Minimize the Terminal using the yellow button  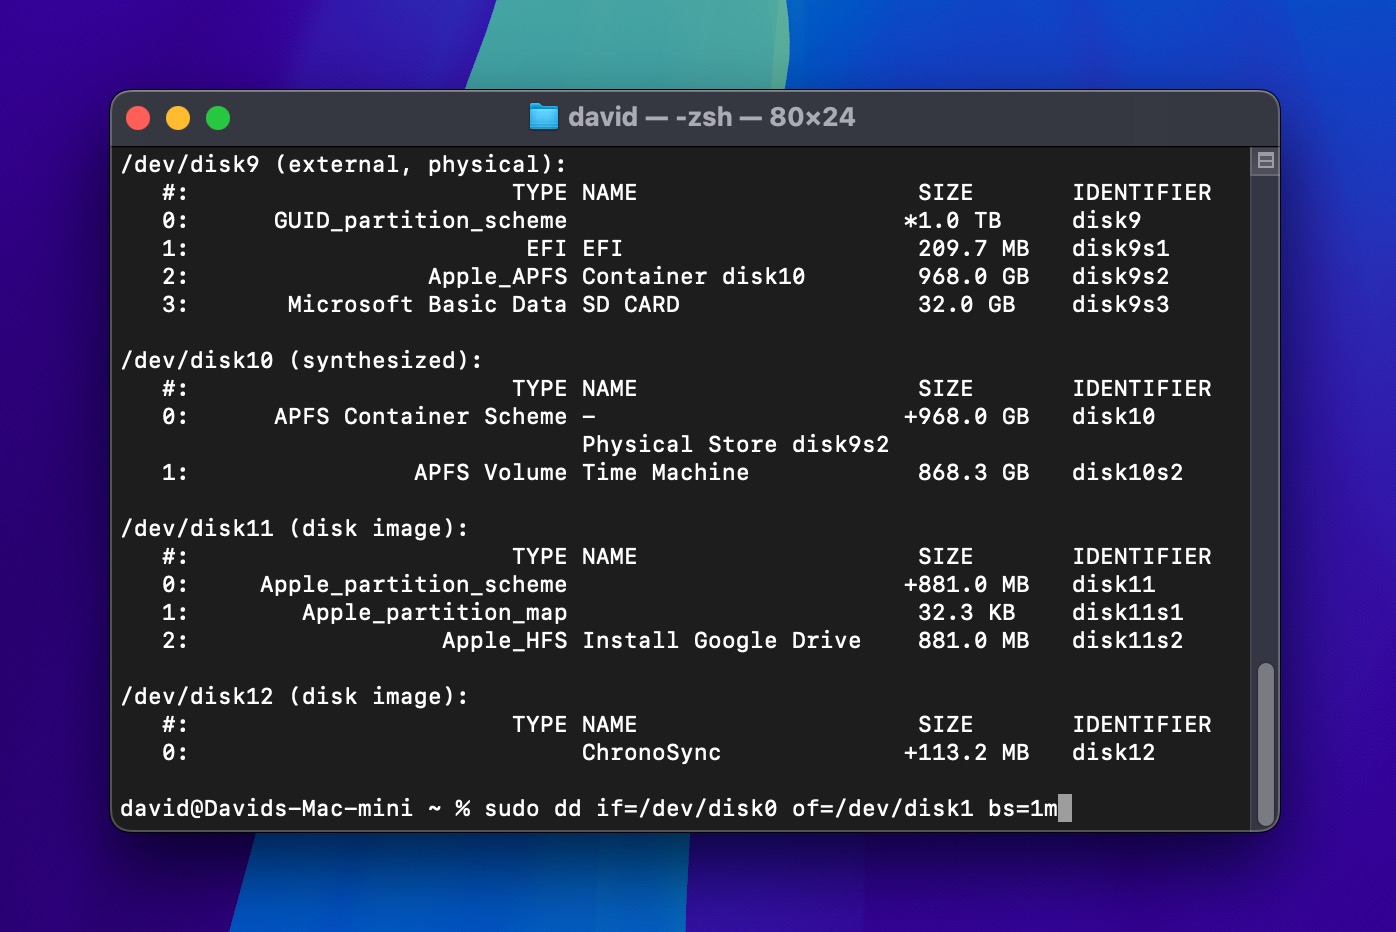coord(178,118)
